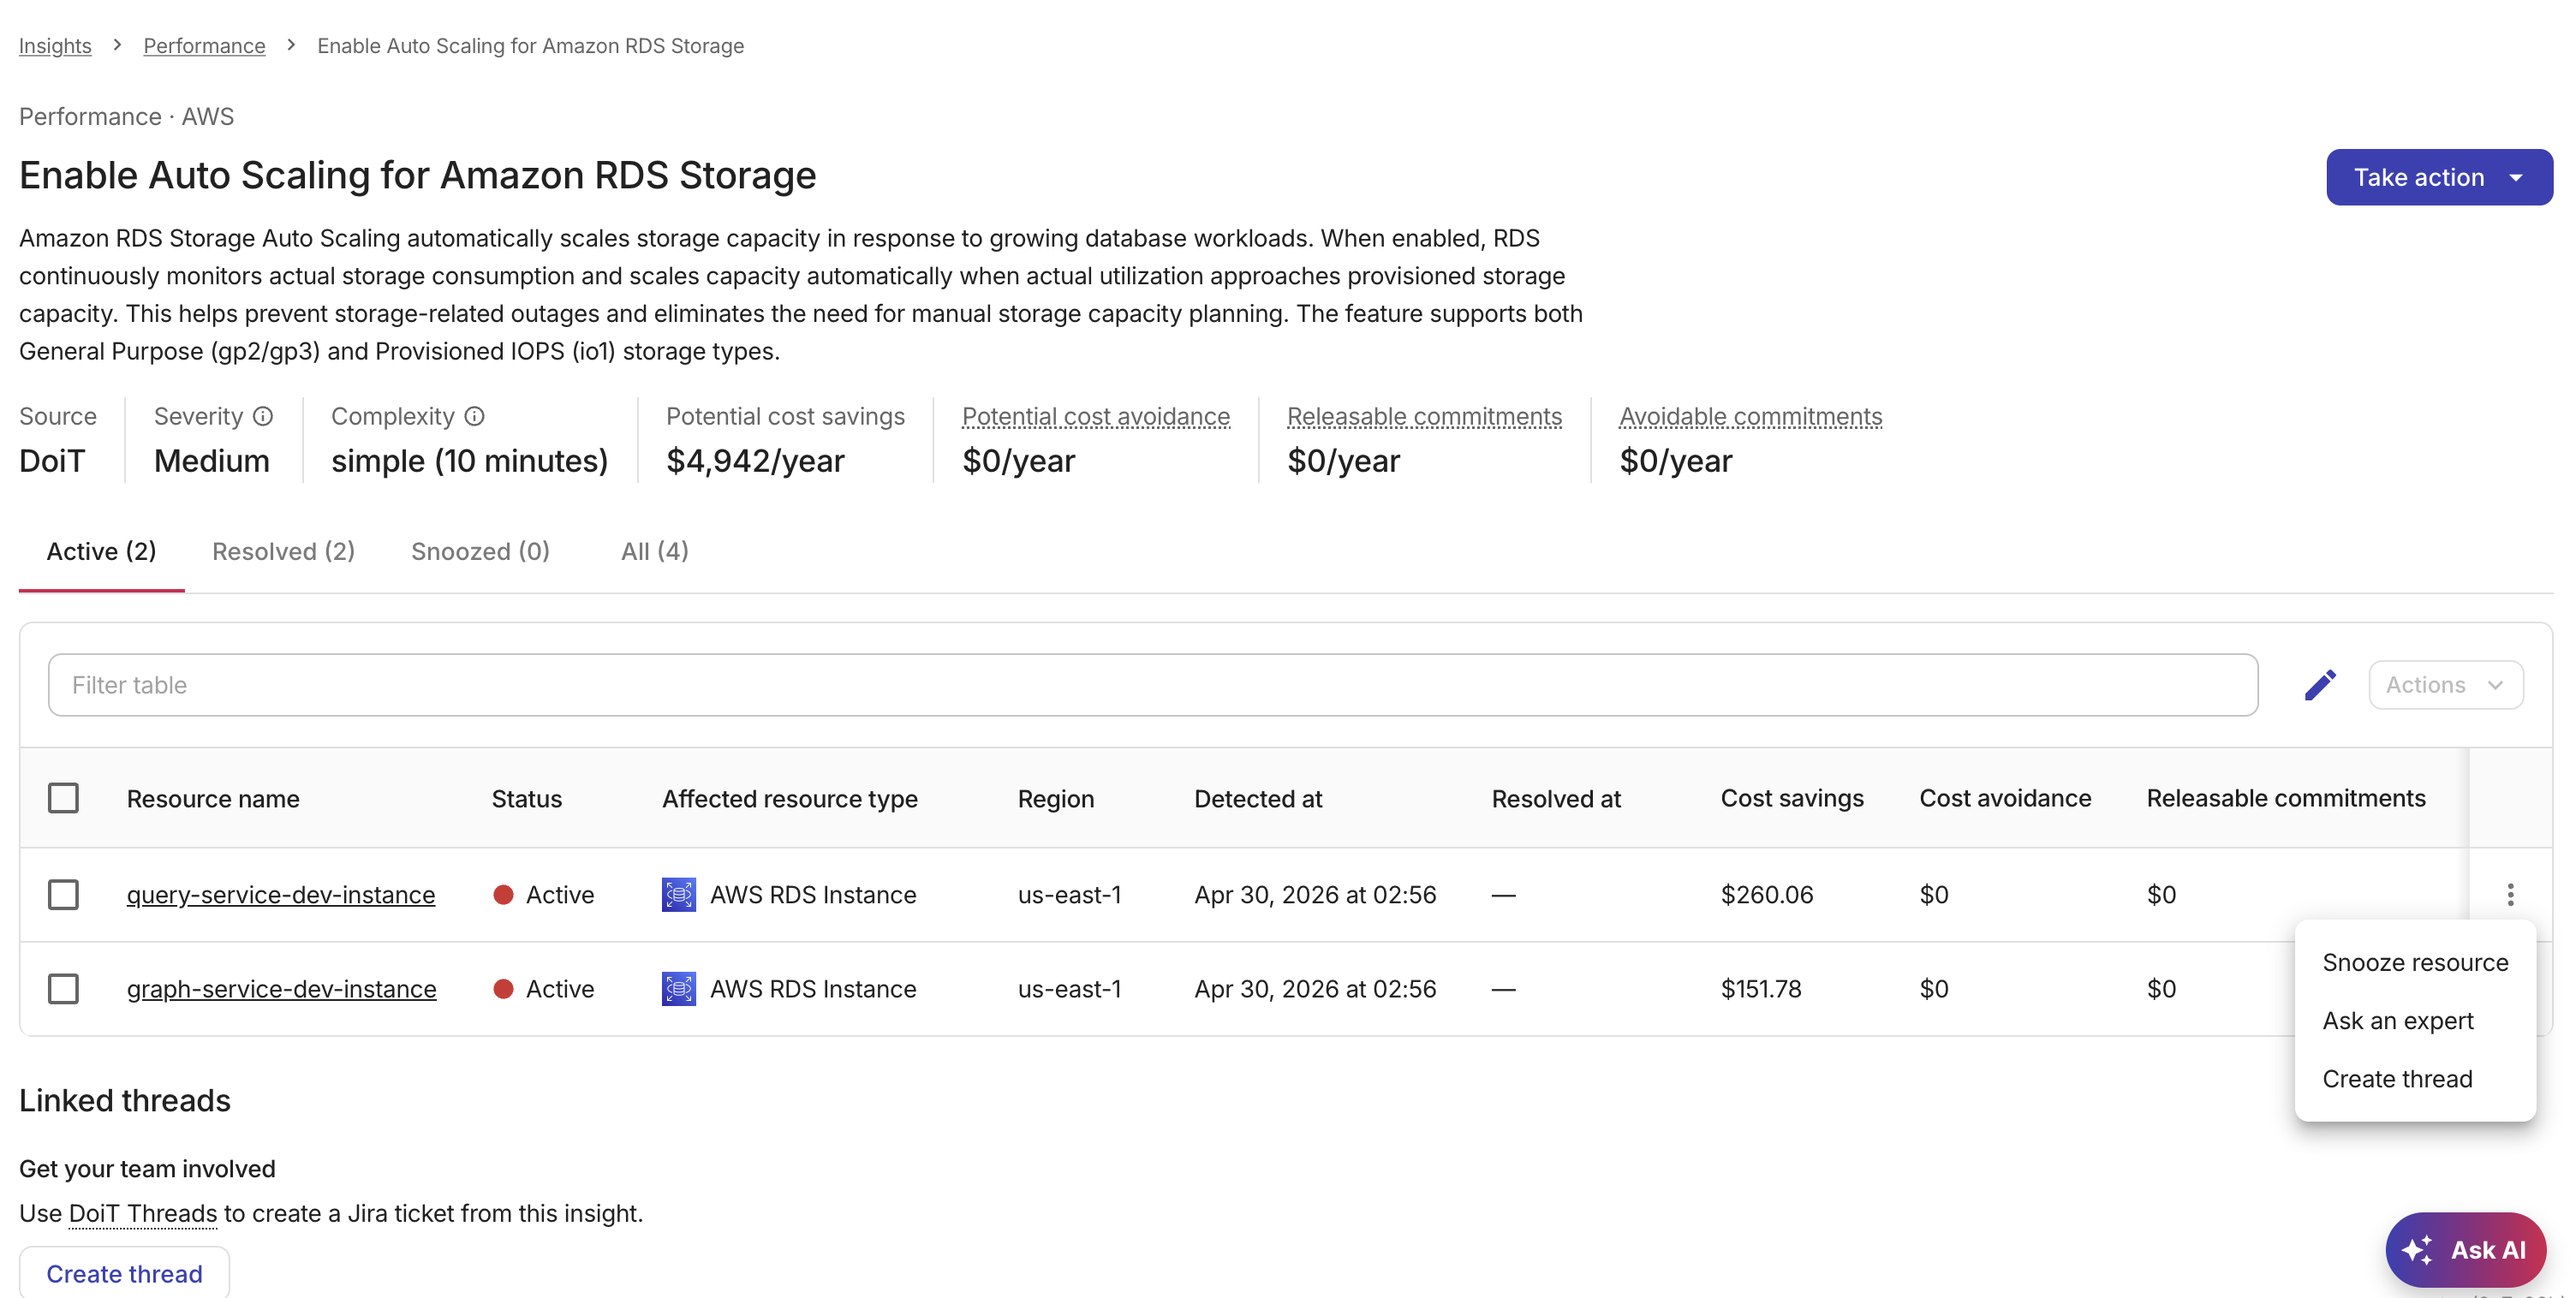Click the red status dot for graph-service-dev-instance
Viewport: 2576px width, 1298px height.
(504, 989)
